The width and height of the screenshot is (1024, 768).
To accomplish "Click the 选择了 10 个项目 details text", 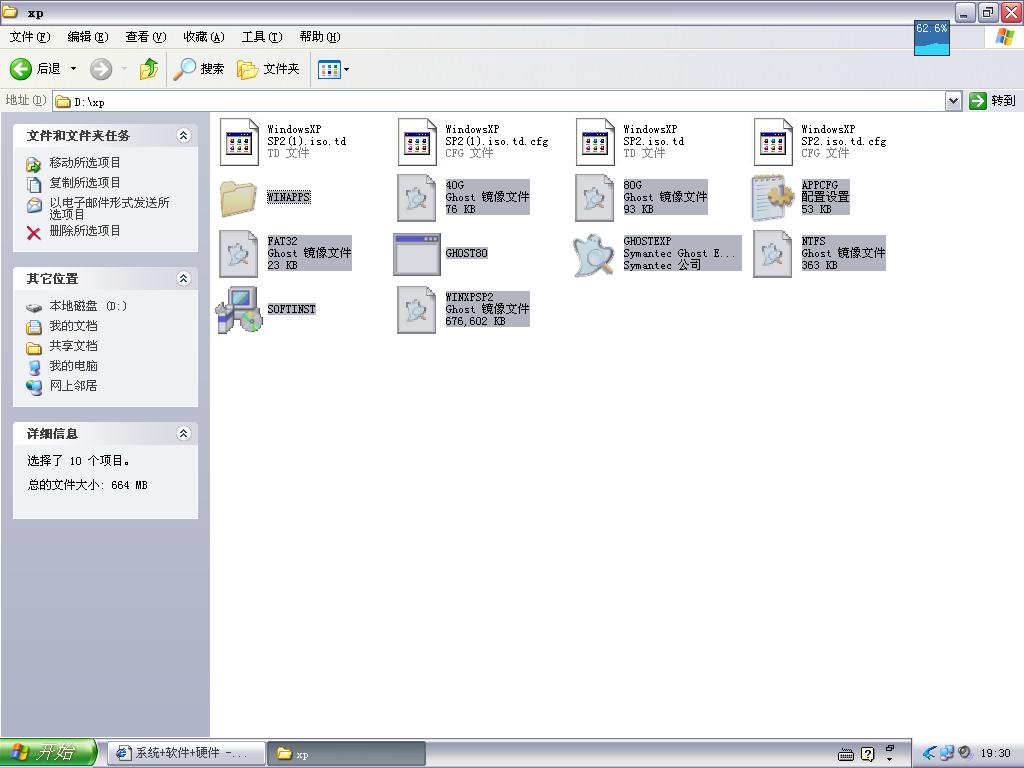I will pos(78,461).
